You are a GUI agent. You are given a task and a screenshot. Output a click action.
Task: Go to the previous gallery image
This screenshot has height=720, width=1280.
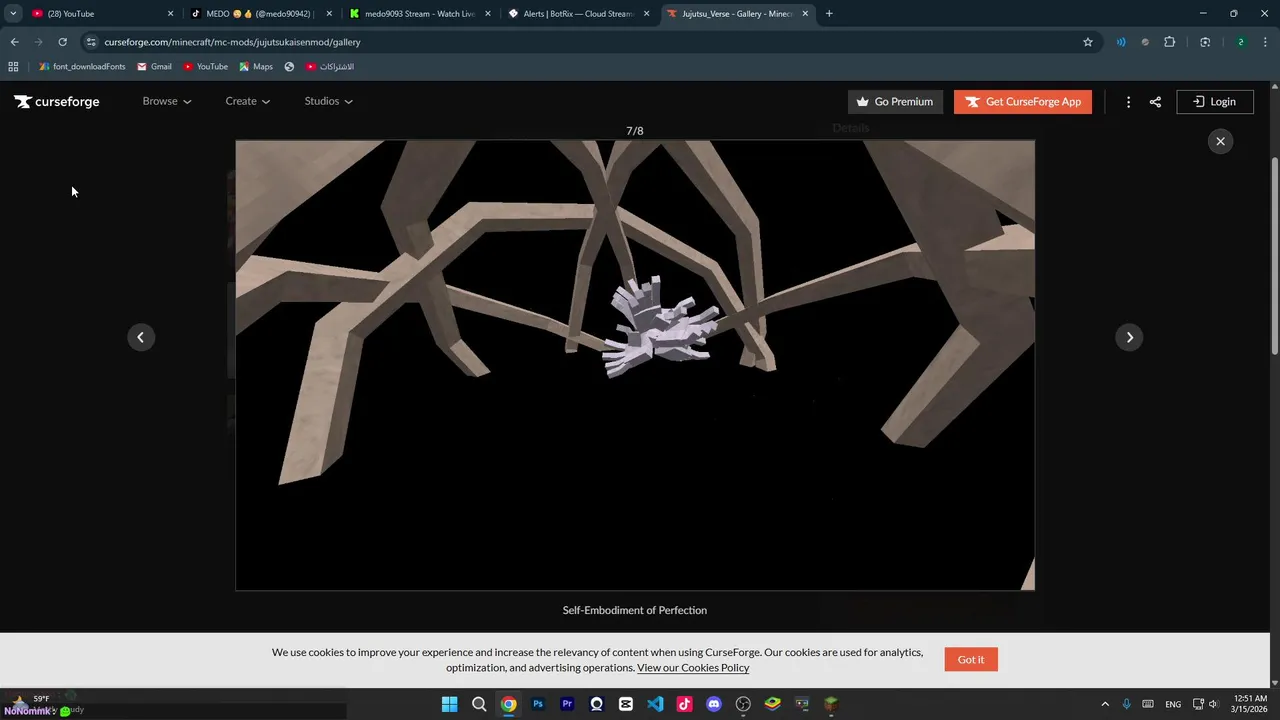140,337
